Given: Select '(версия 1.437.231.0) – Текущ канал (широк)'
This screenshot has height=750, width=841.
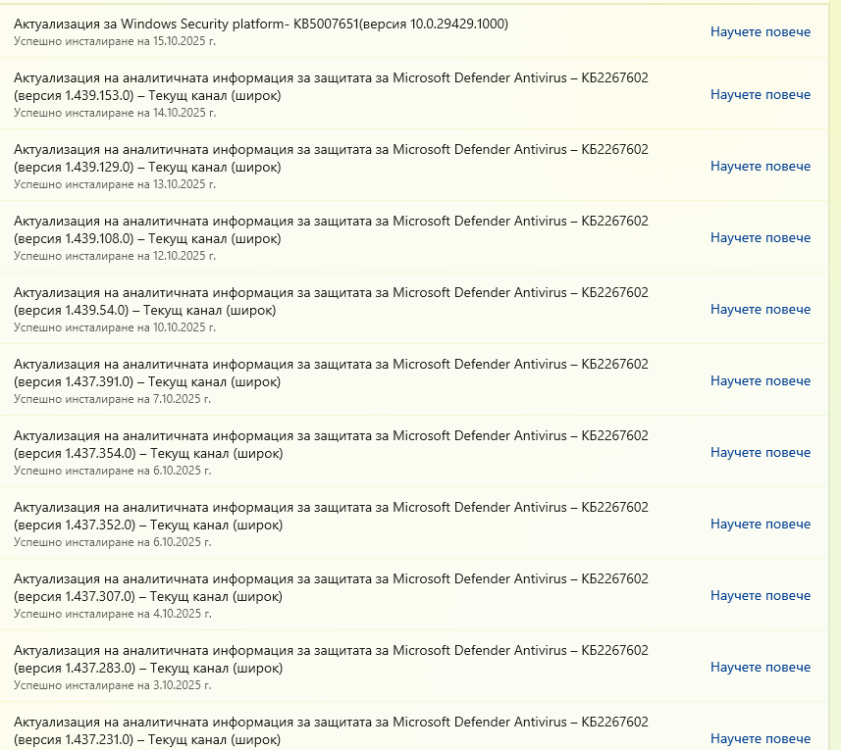Looking at the screenshot, I should pyautogui.click(x=147, y=740).
